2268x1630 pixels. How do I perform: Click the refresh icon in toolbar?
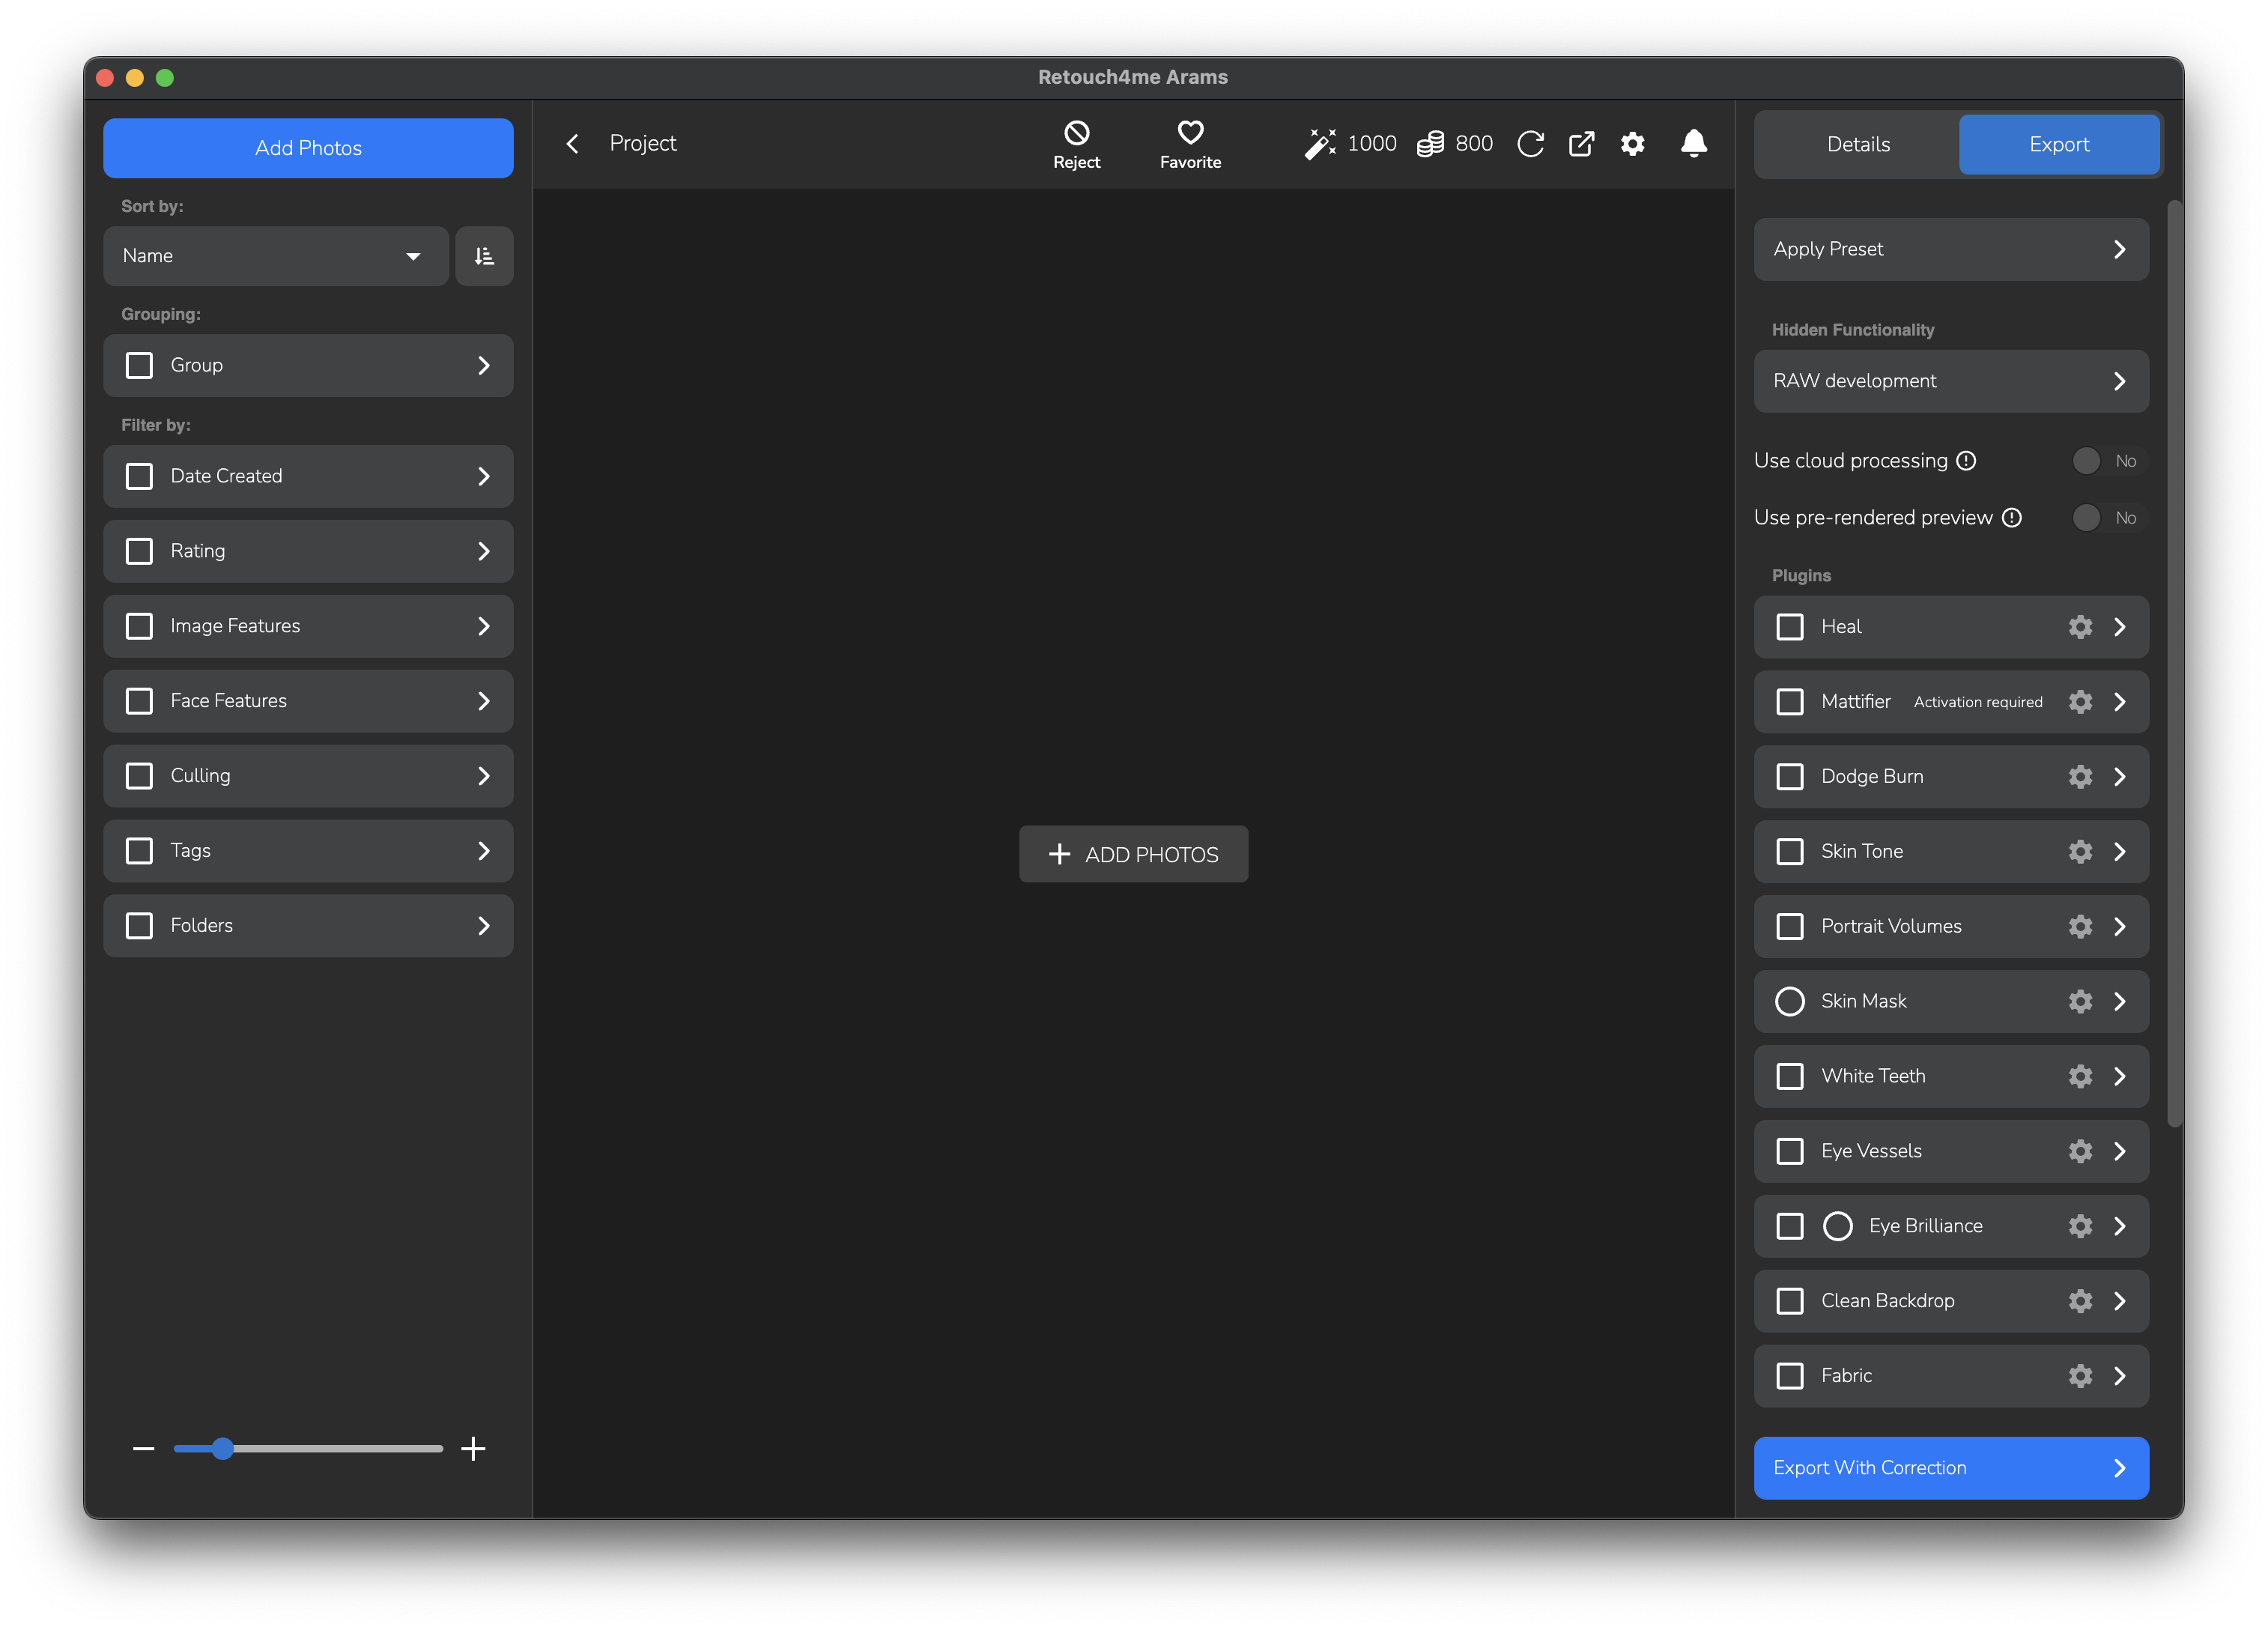(x=1530, y=144)
